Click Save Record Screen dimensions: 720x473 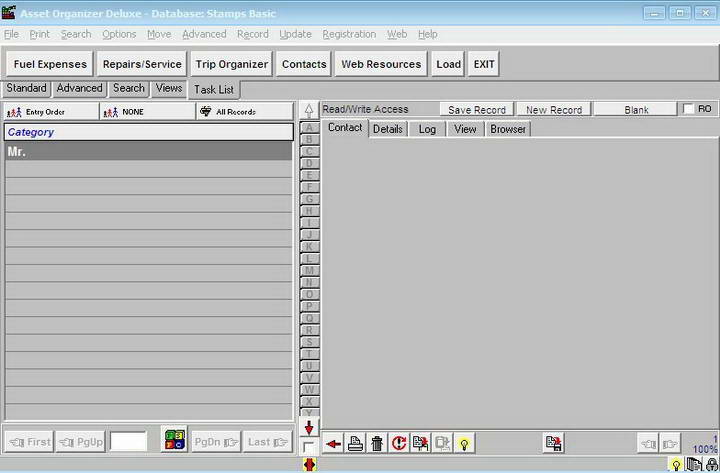pyautogui.click(x=477, y=110)
